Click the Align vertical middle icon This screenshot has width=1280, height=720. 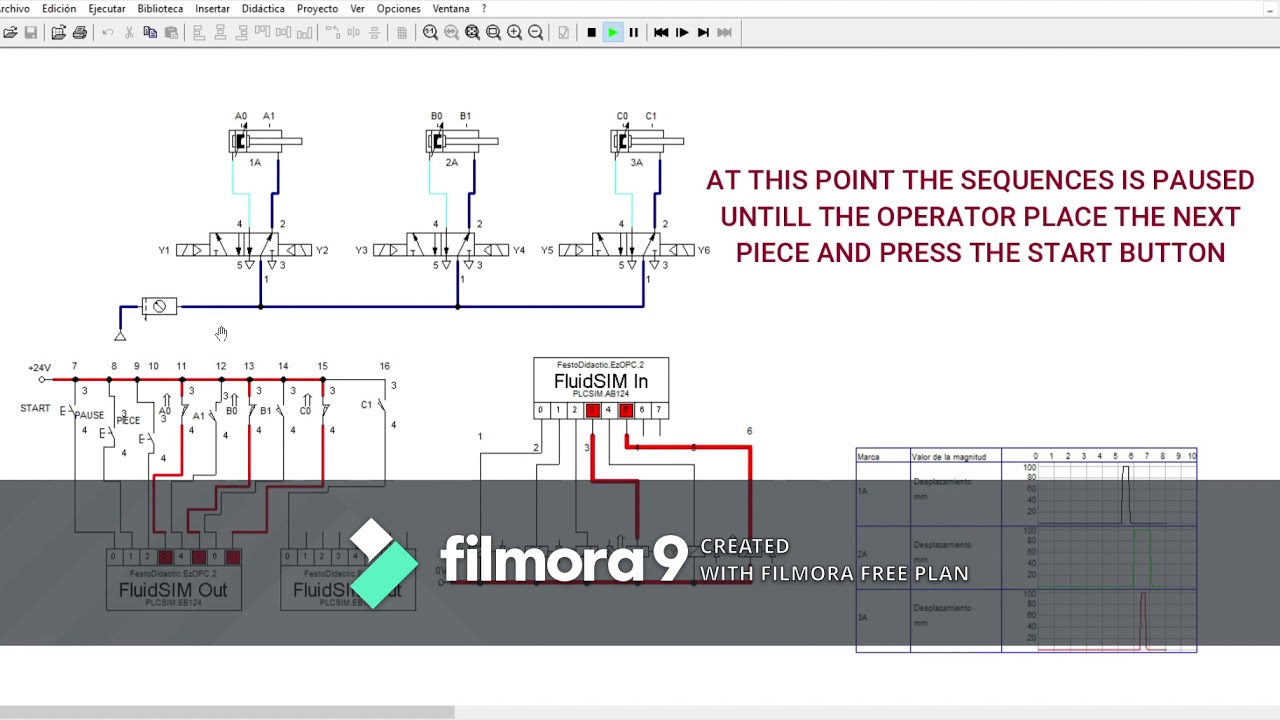coord(283,33)
